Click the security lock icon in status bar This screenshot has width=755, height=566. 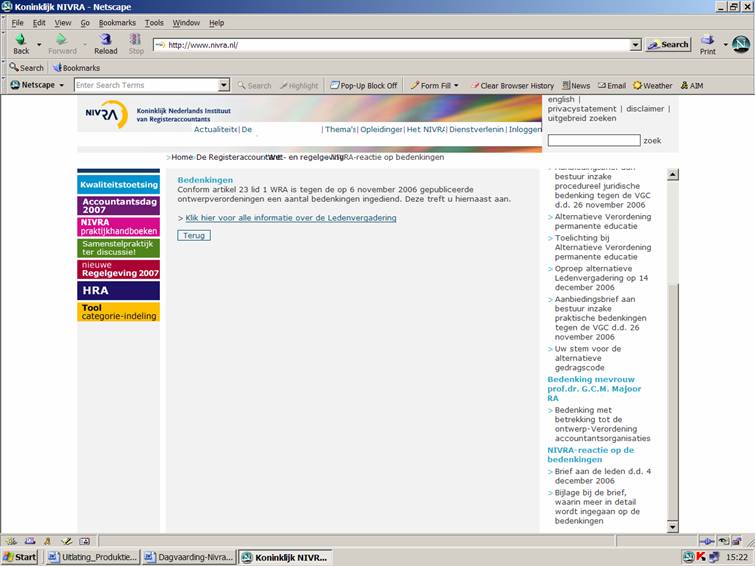(x=736, y=541)
